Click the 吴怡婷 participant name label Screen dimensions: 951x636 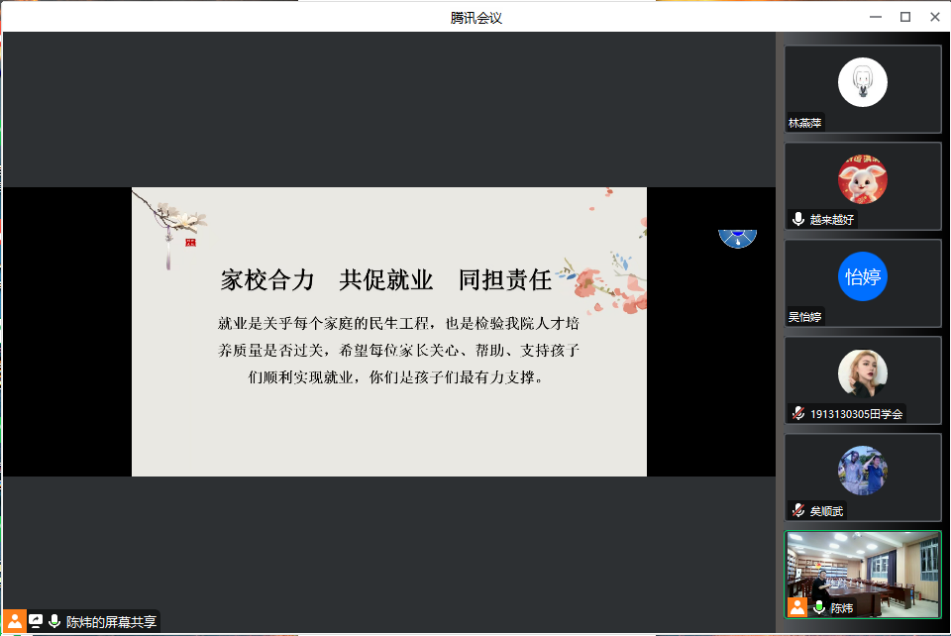805,317
